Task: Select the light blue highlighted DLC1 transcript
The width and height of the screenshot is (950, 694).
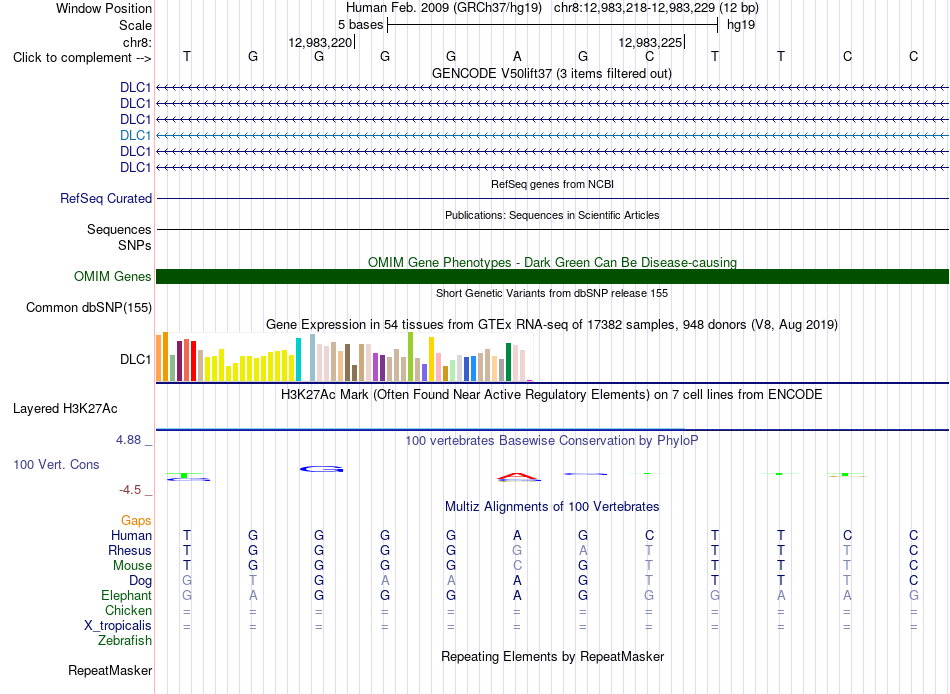Action: 552,135
